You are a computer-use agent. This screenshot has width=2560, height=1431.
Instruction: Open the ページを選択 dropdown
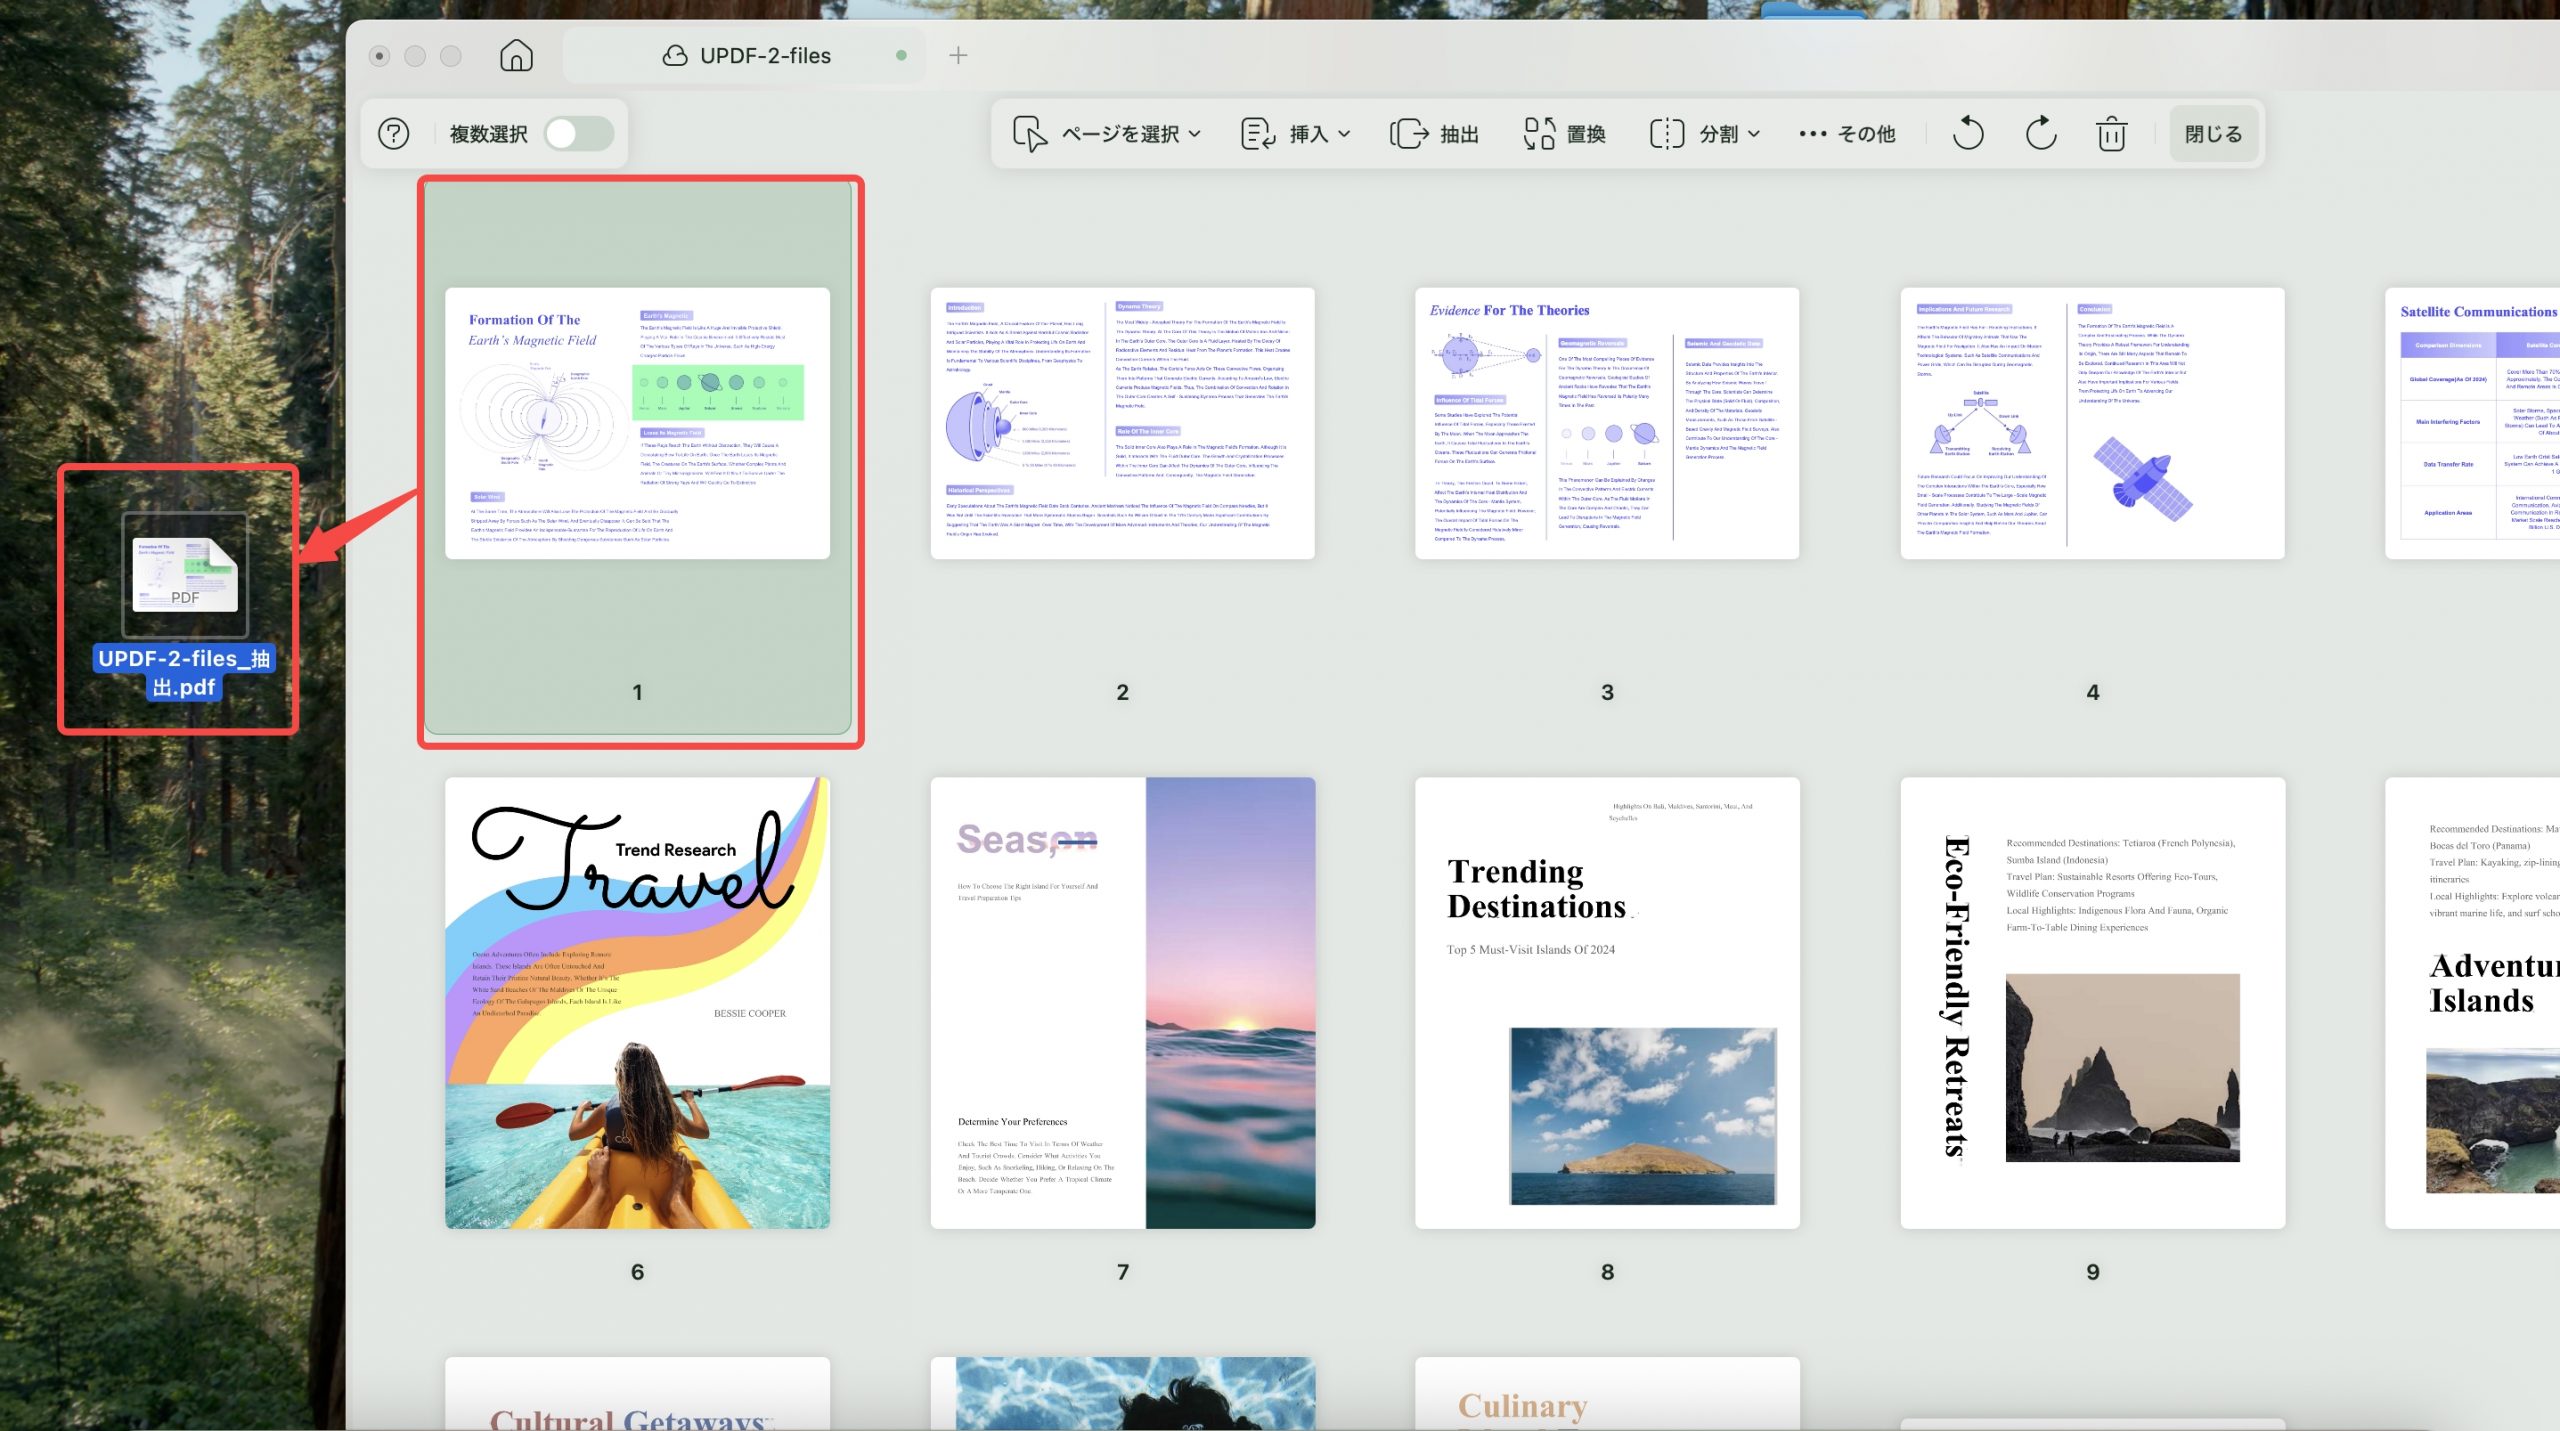(1107, 134)
